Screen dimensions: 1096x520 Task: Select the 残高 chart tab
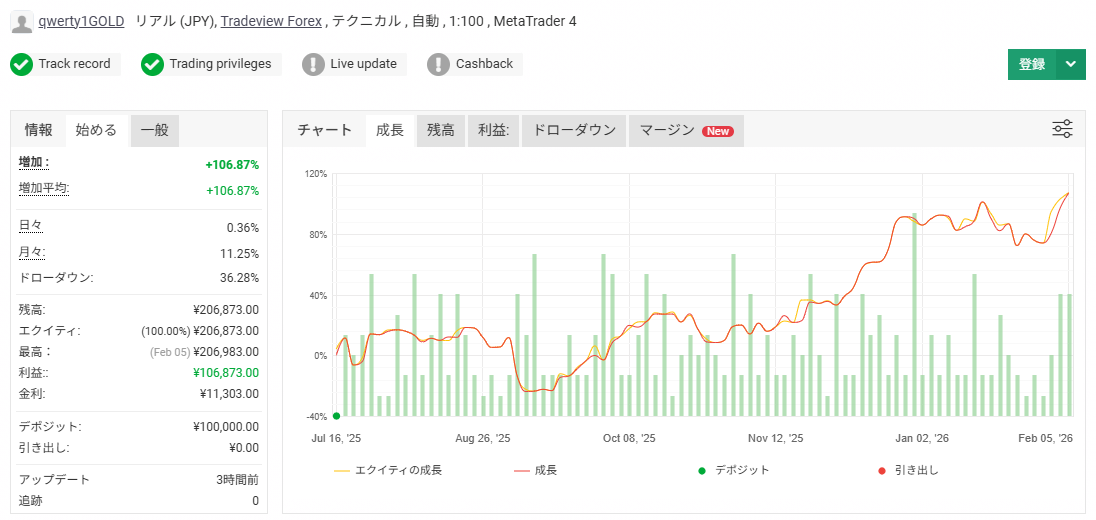(x=440, y=130)
